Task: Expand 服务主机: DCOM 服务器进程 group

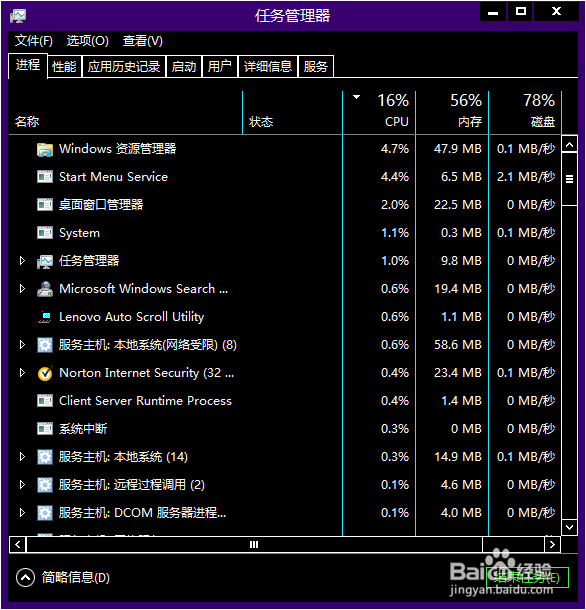Action: pos(22,513)
